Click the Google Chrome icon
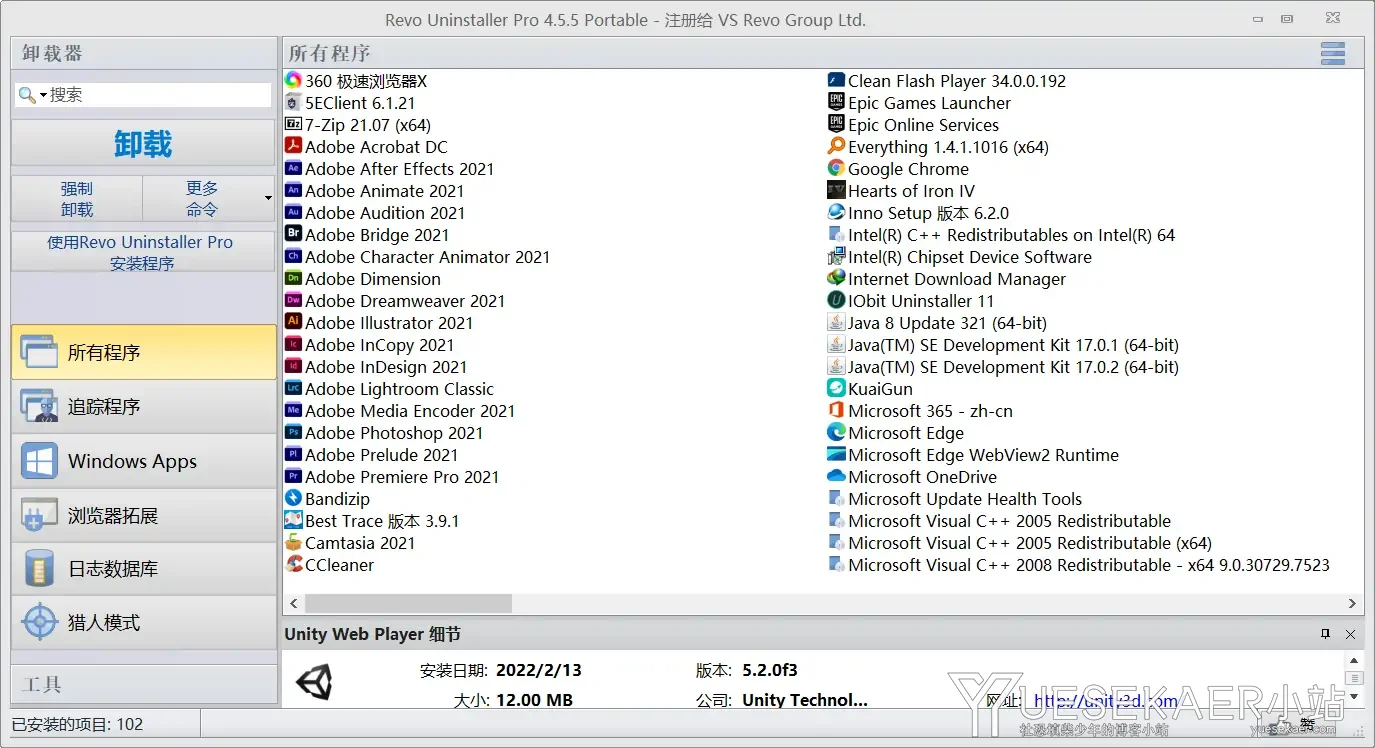The height and width of the screenshot is (748, 1375). click(836, 168)
